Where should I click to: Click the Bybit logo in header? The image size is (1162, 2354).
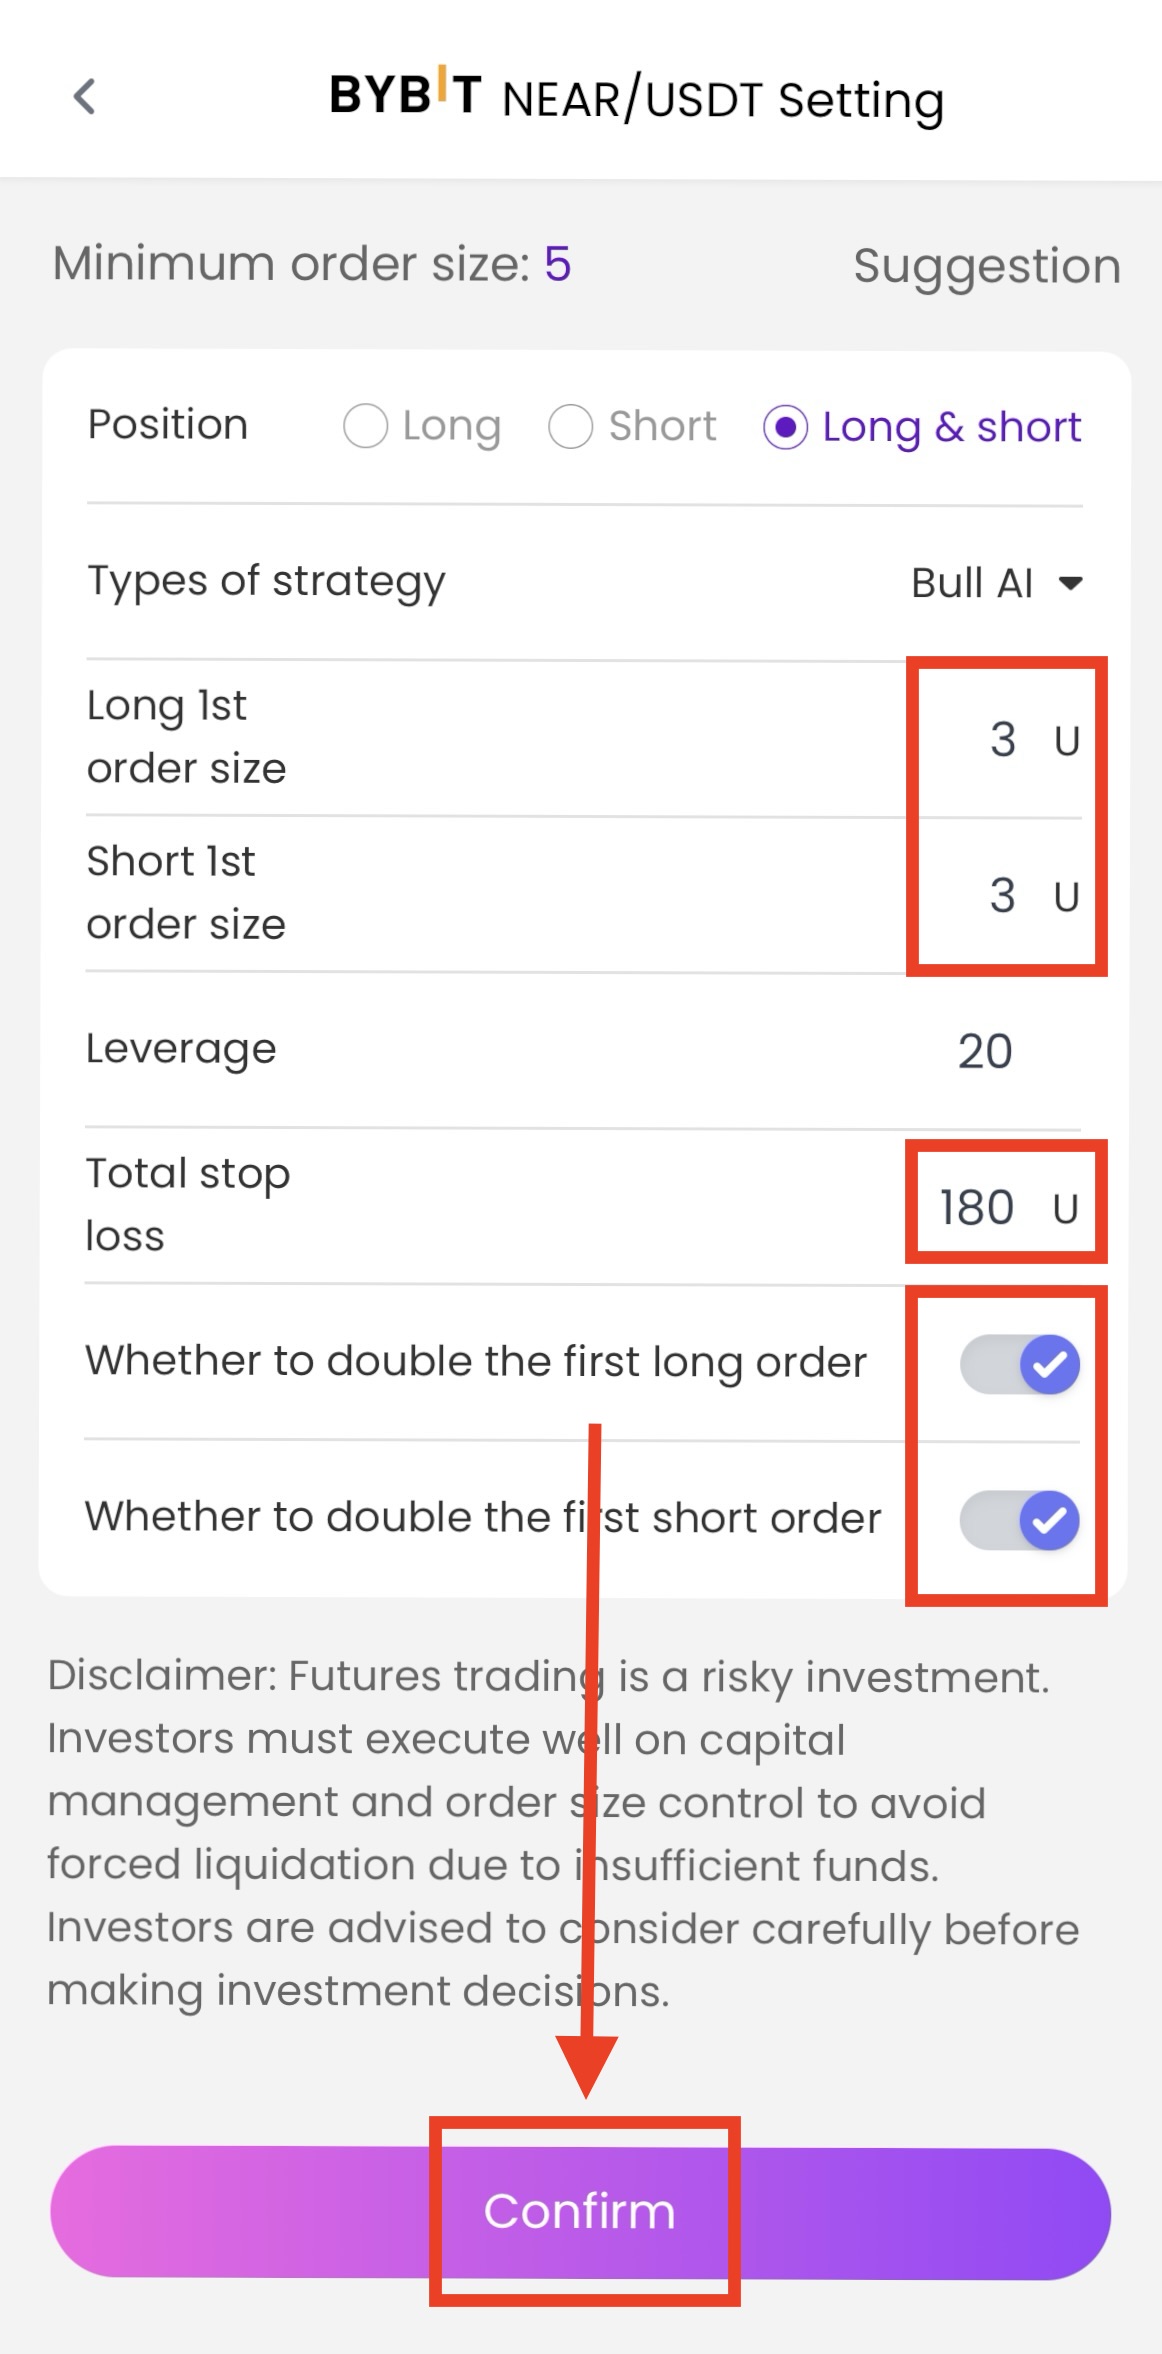click(406, 94)
